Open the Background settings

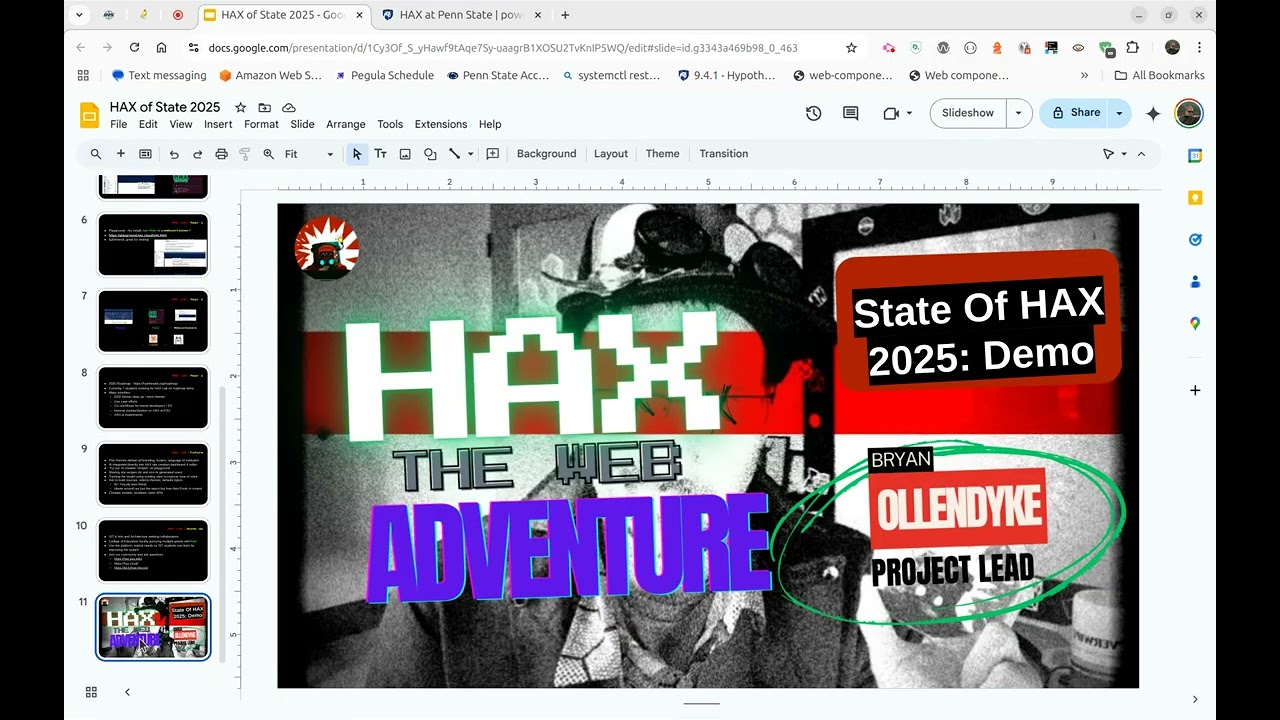coord(546,154)
